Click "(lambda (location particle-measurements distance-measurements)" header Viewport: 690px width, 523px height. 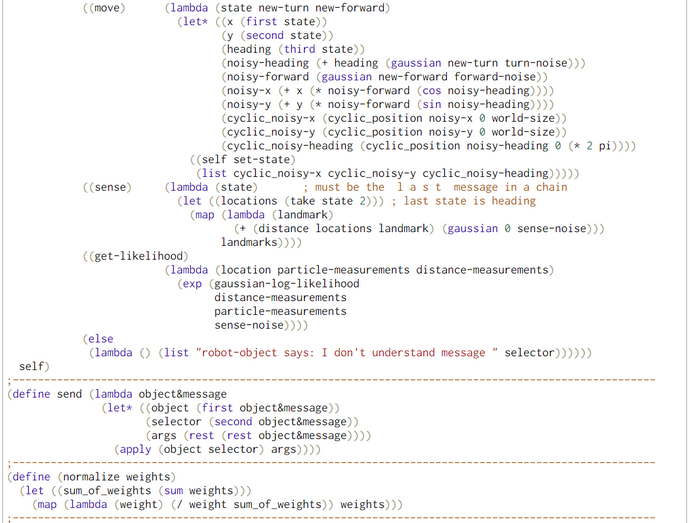(359, 270)
